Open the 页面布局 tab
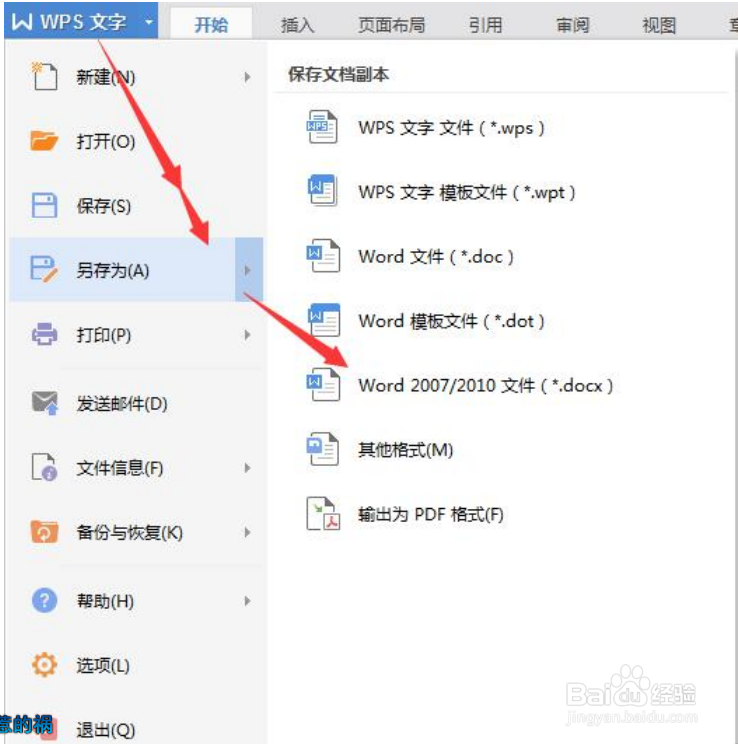Screen dimensions: 738x744 392,25
